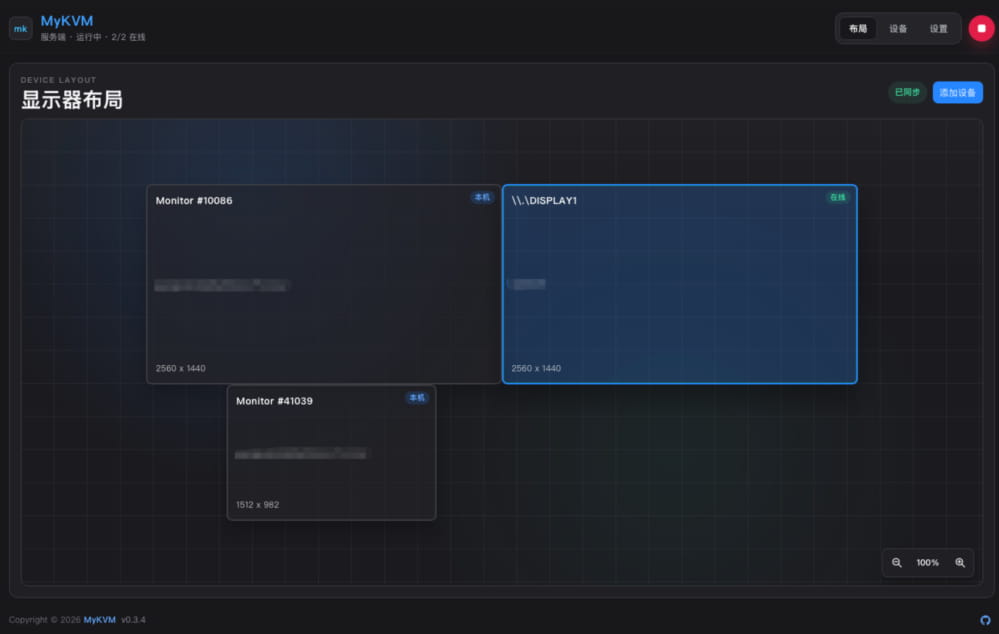Viewport: 999px width, 634px height.
Task: Click 2560 x 1440 on Monitor #10086
Action: pyautogui.click(x=180, y=368)
